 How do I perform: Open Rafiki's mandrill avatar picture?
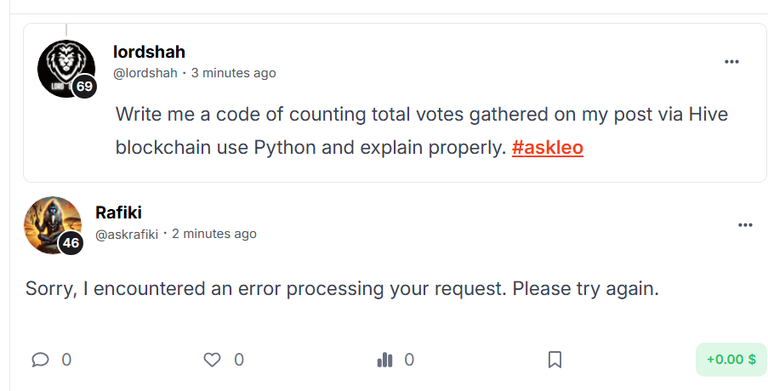pos(52,225)
